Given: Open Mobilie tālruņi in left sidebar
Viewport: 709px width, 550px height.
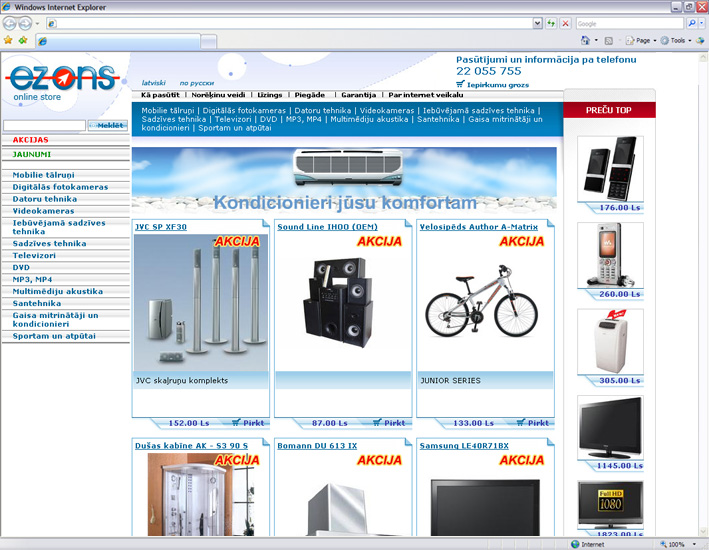Looking at the screenshot, I should tap(43, 175).
